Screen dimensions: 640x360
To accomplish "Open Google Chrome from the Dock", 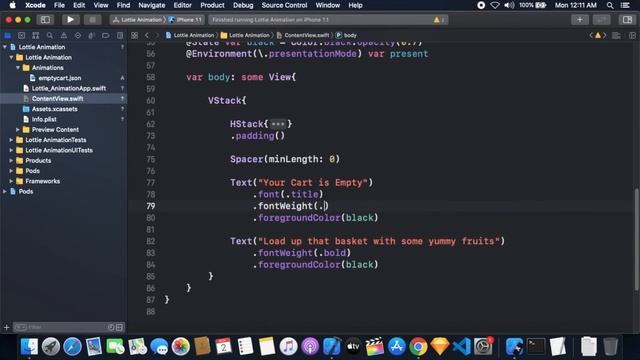I will 418,347.
